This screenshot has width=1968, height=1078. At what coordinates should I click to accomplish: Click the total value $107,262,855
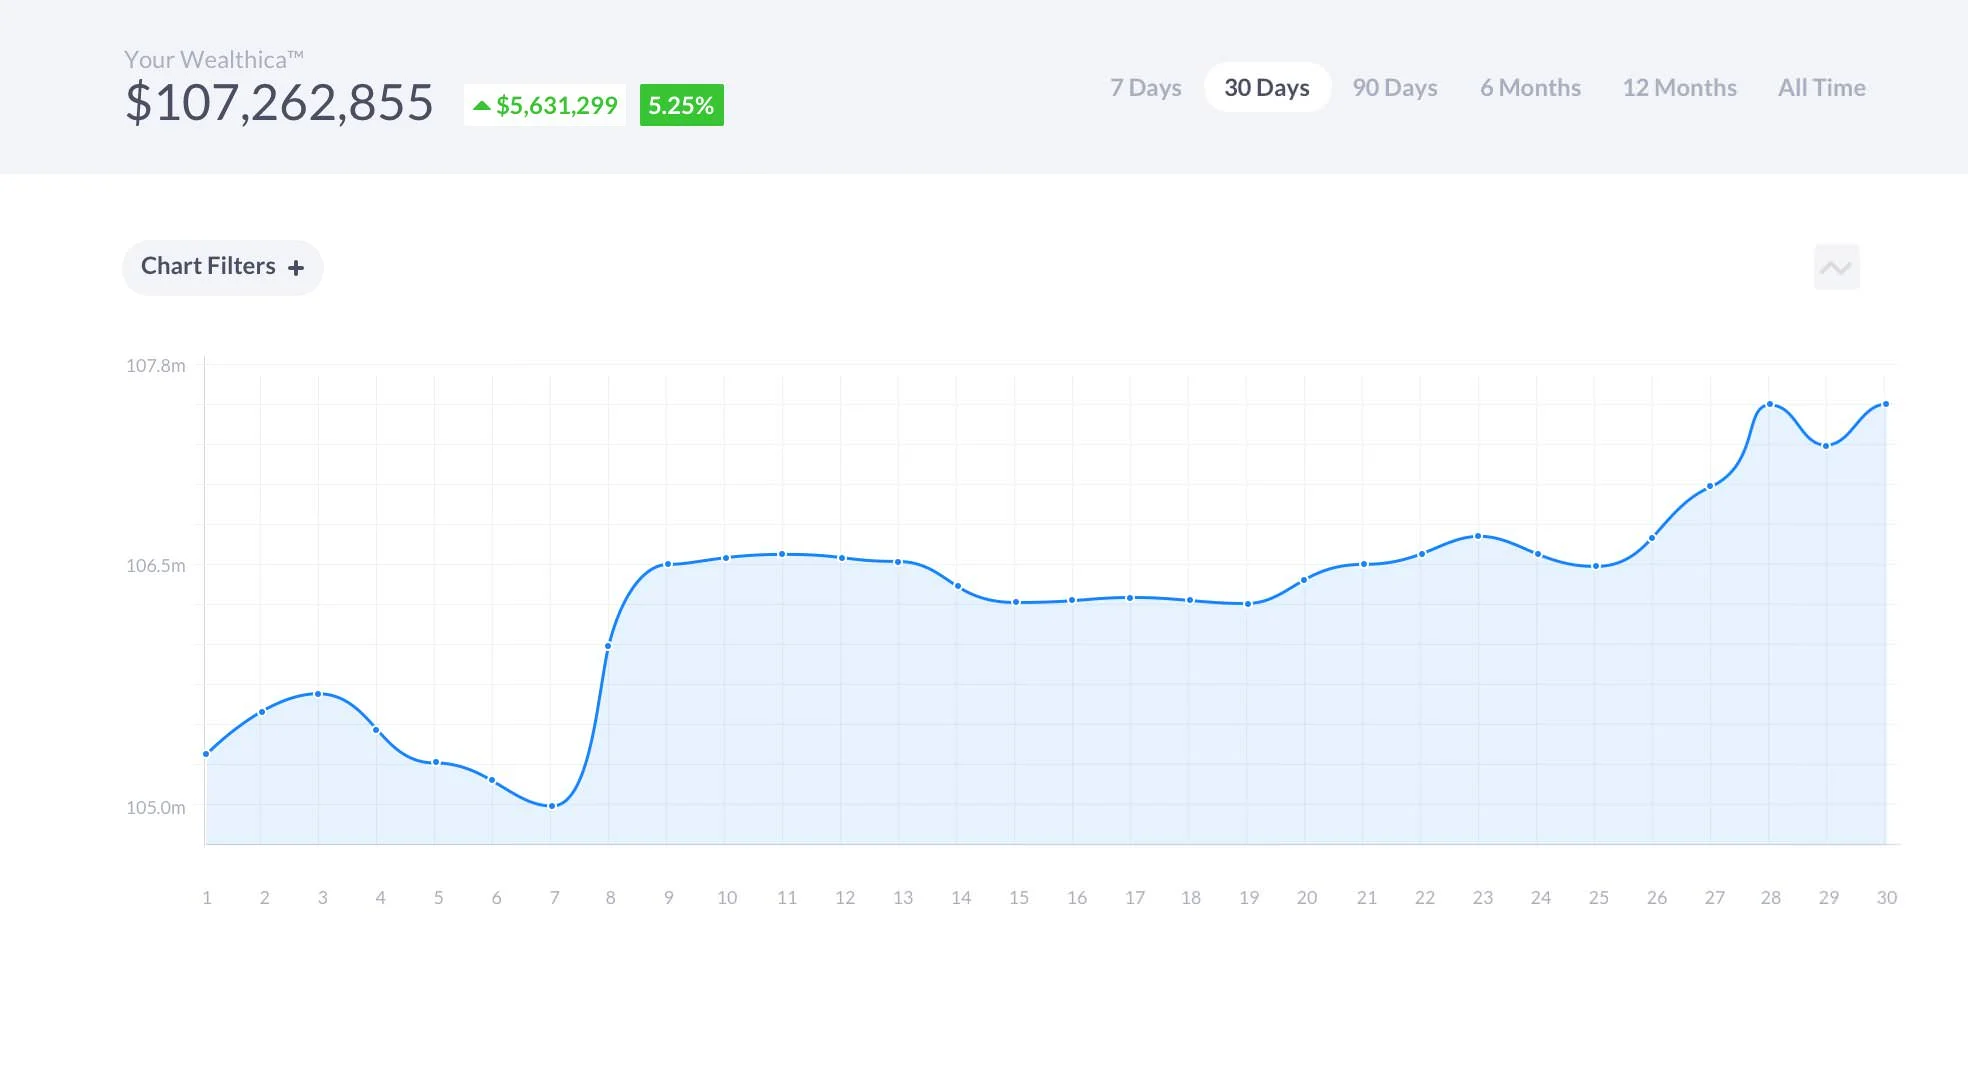[x=279, y=102]
